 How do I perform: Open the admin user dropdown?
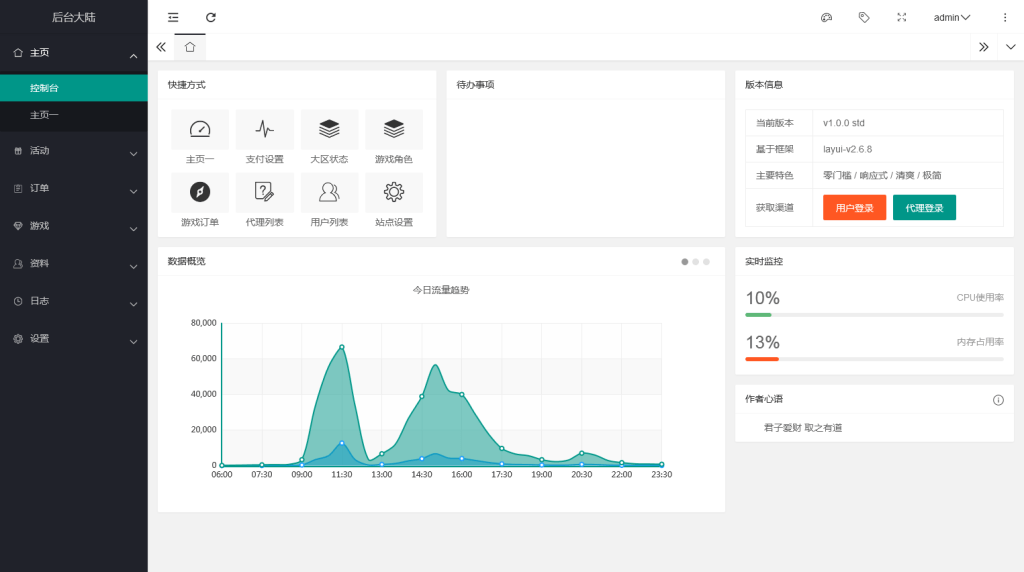click(x=952, y=18)
